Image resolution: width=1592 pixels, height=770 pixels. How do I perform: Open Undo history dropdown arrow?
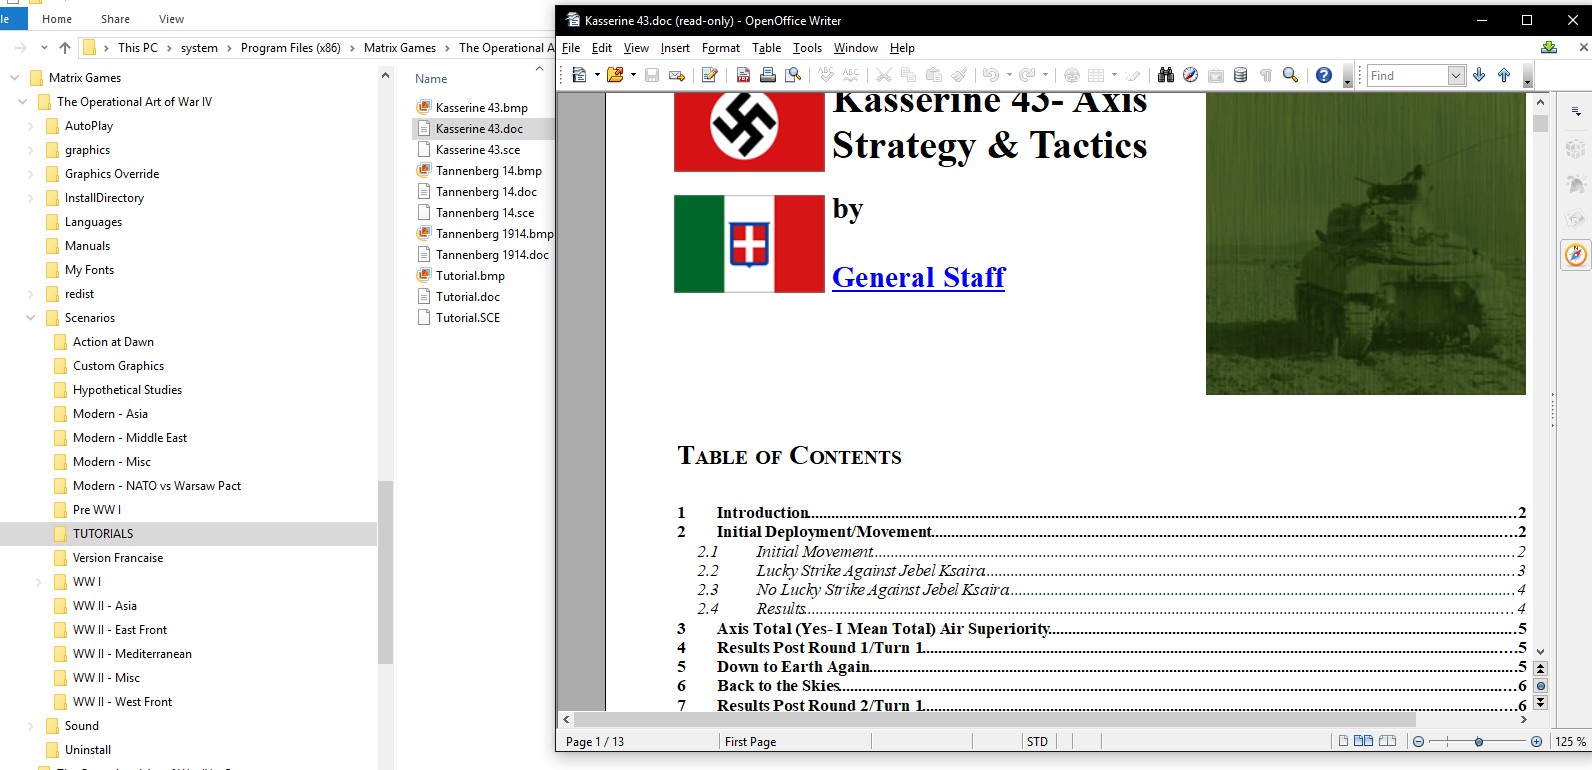tap(1009, 75)
